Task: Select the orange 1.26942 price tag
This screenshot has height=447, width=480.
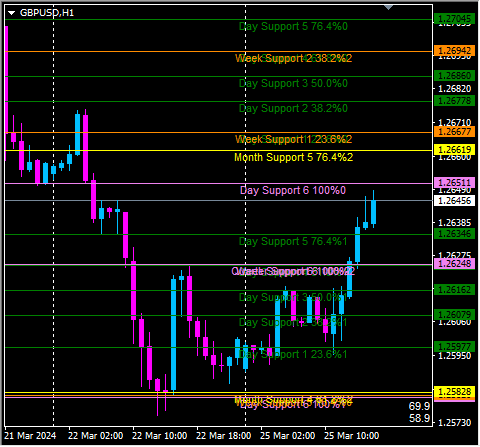Action: point(455,51)
